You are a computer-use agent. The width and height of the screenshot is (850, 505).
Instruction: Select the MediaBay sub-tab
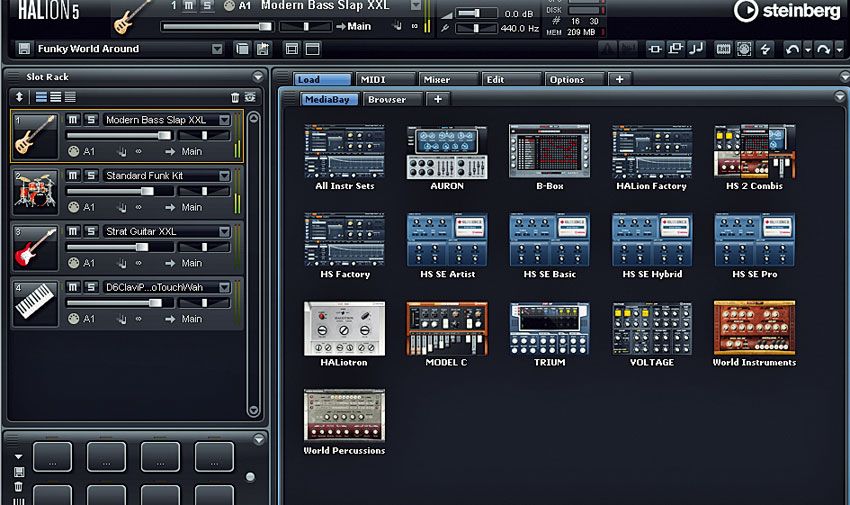pyautogui.click(x=329, y=99)
